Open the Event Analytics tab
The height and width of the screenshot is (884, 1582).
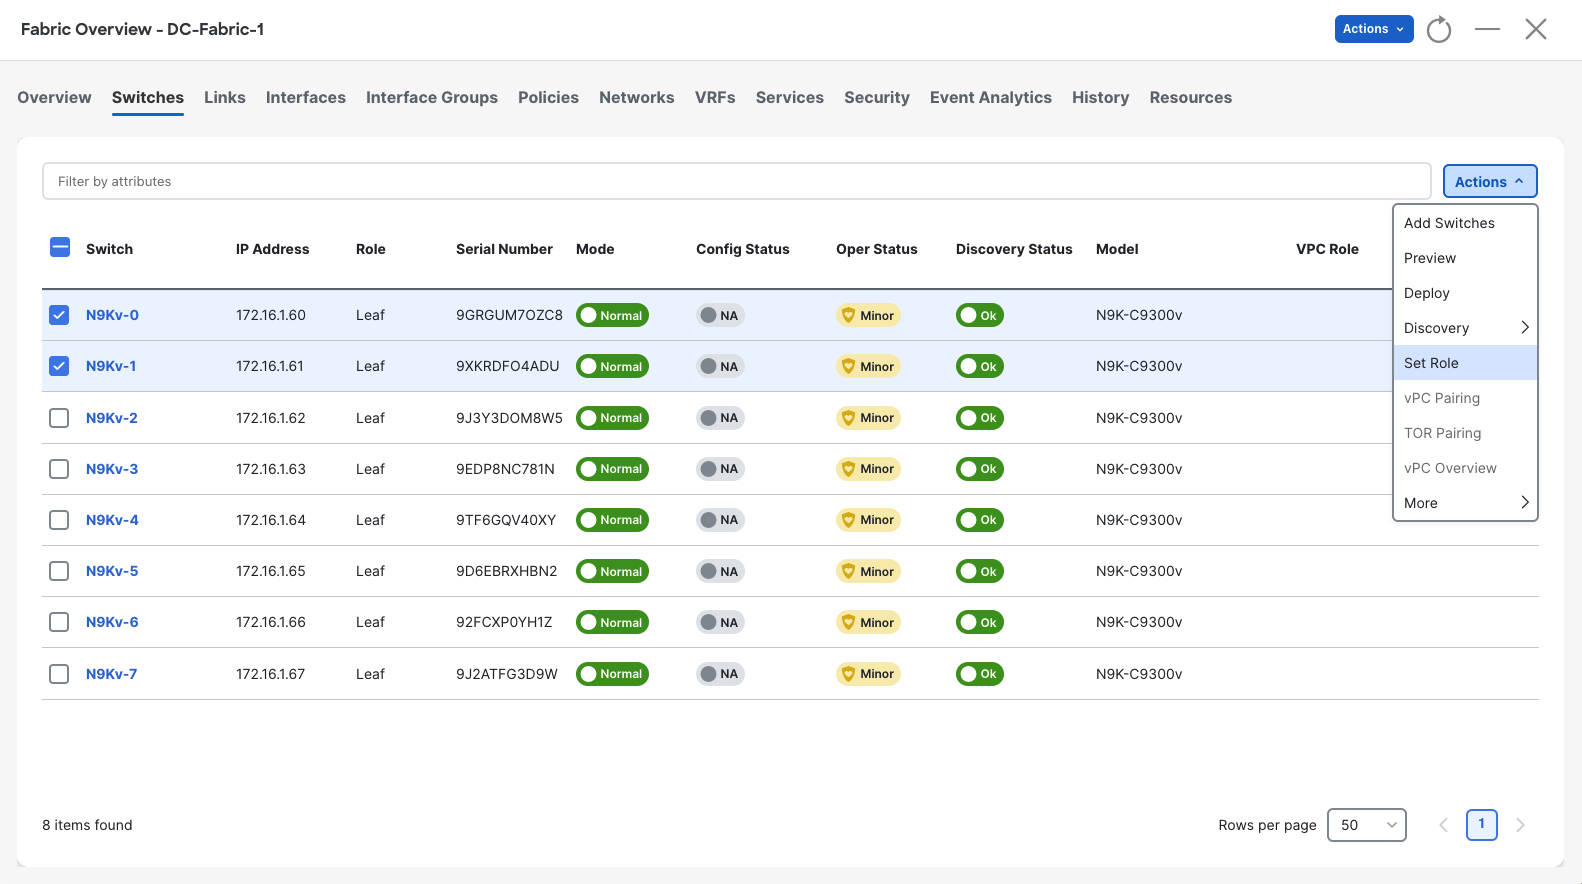991,97
